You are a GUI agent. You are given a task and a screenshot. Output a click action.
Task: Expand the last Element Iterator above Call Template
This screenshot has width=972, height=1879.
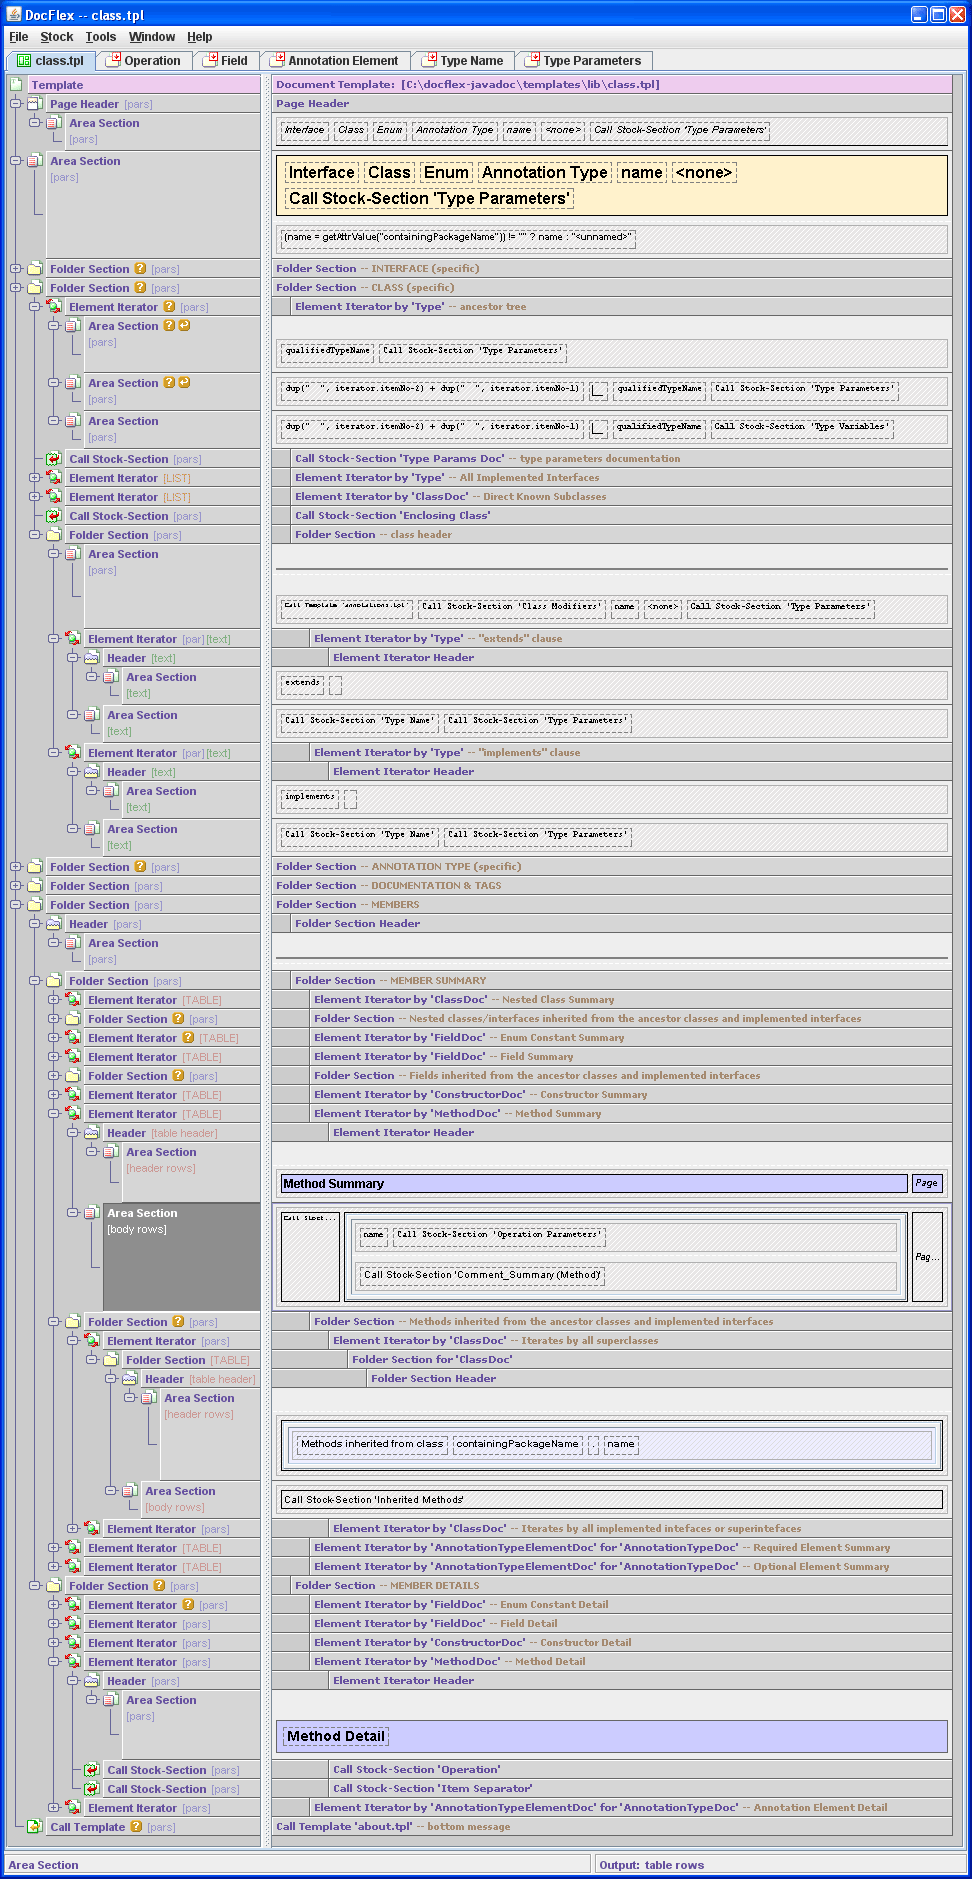[54, 1808]
